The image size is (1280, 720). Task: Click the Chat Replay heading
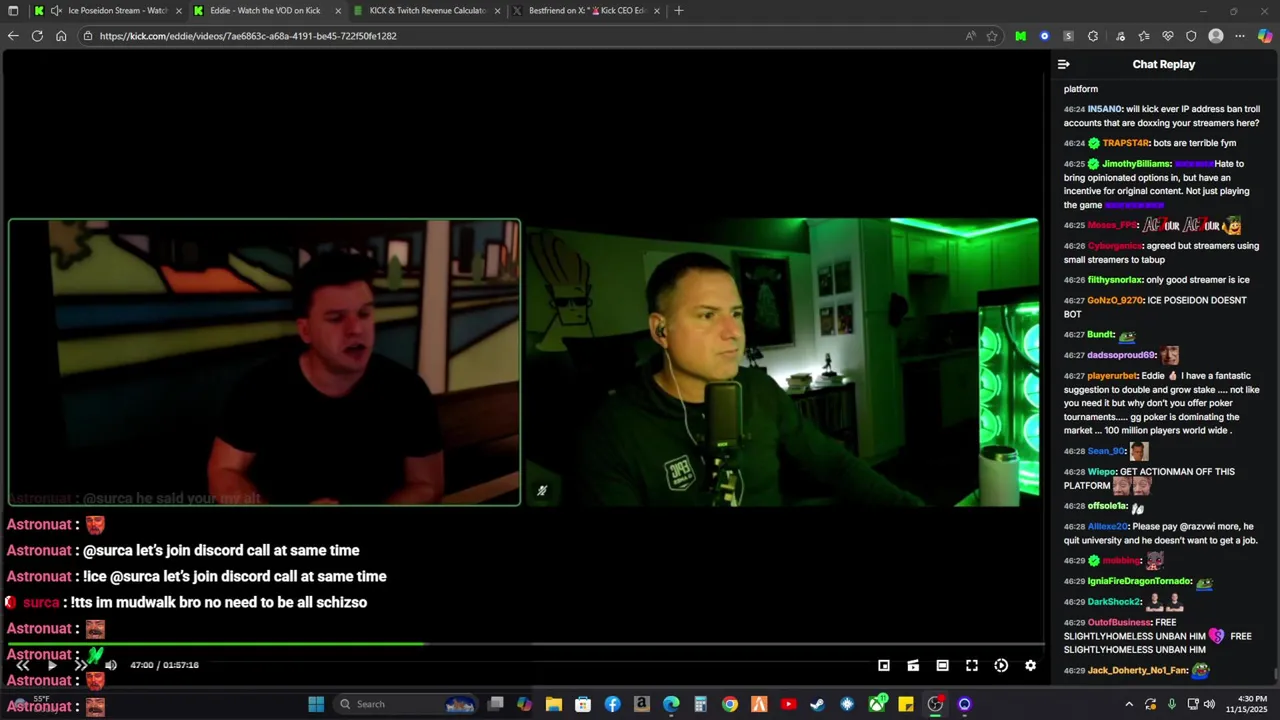[1163, 64]
